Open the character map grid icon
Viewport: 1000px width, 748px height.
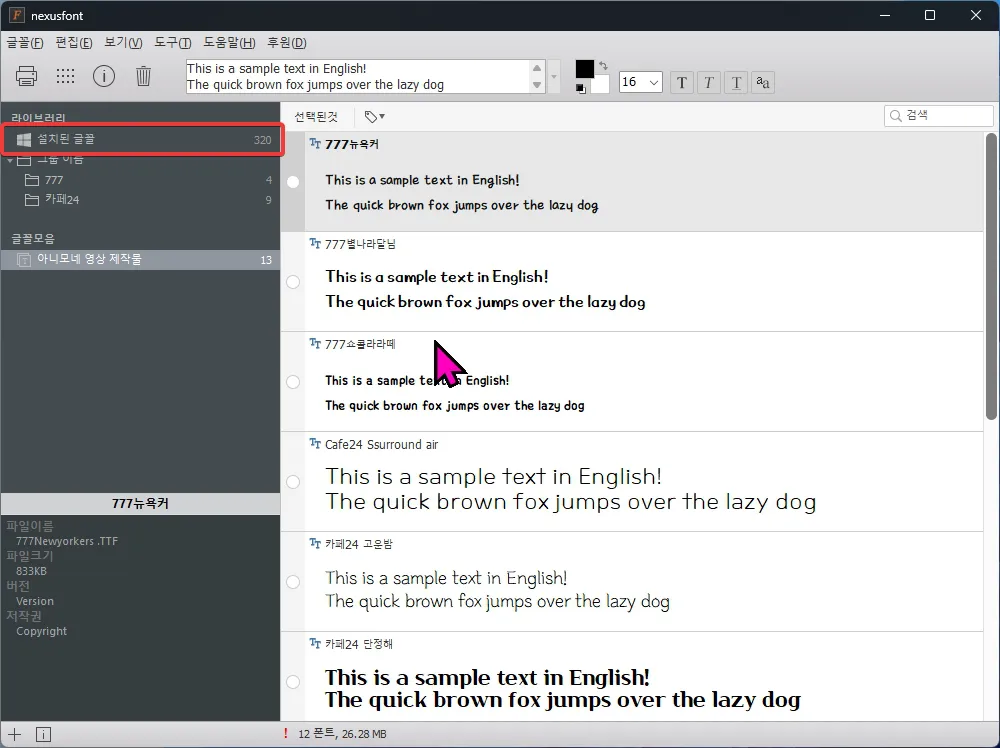point(65,76)
